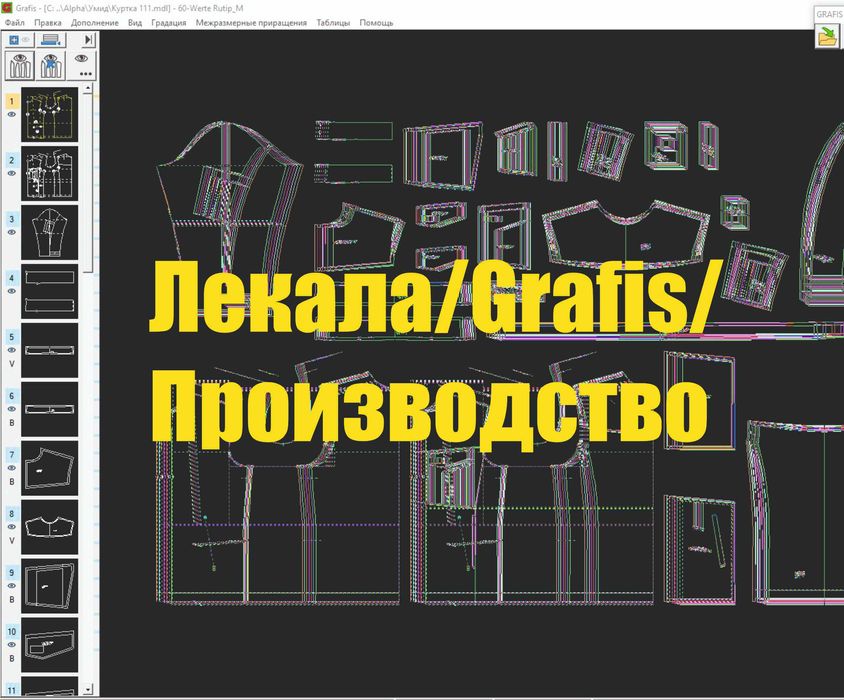Show all parts with the eye-over-pieces icon
Viewport: 844px width, 700px height.
(20, 66)
